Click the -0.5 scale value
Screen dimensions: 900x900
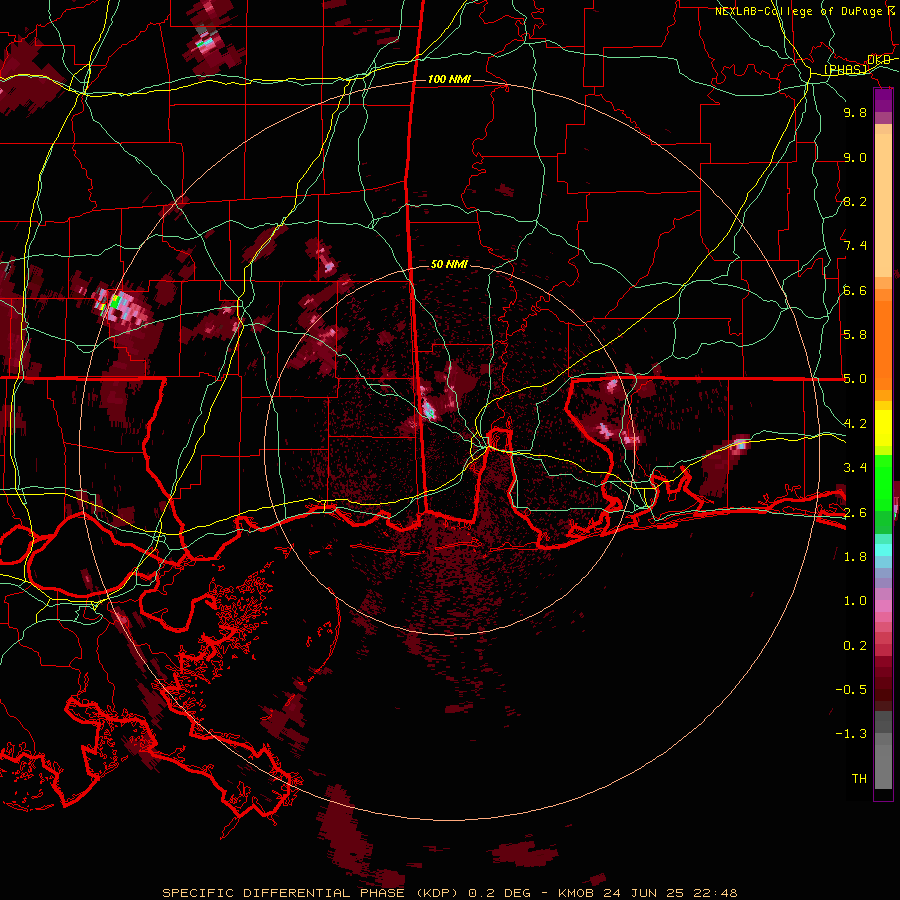tap(851, 690)
